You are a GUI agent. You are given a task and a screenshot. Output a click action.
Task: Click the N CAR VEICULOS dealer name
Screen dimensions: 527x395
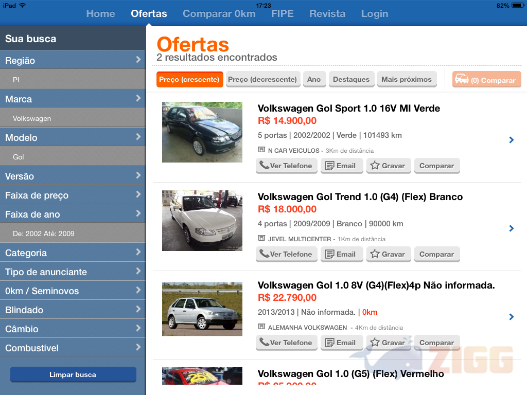[293, 151]
